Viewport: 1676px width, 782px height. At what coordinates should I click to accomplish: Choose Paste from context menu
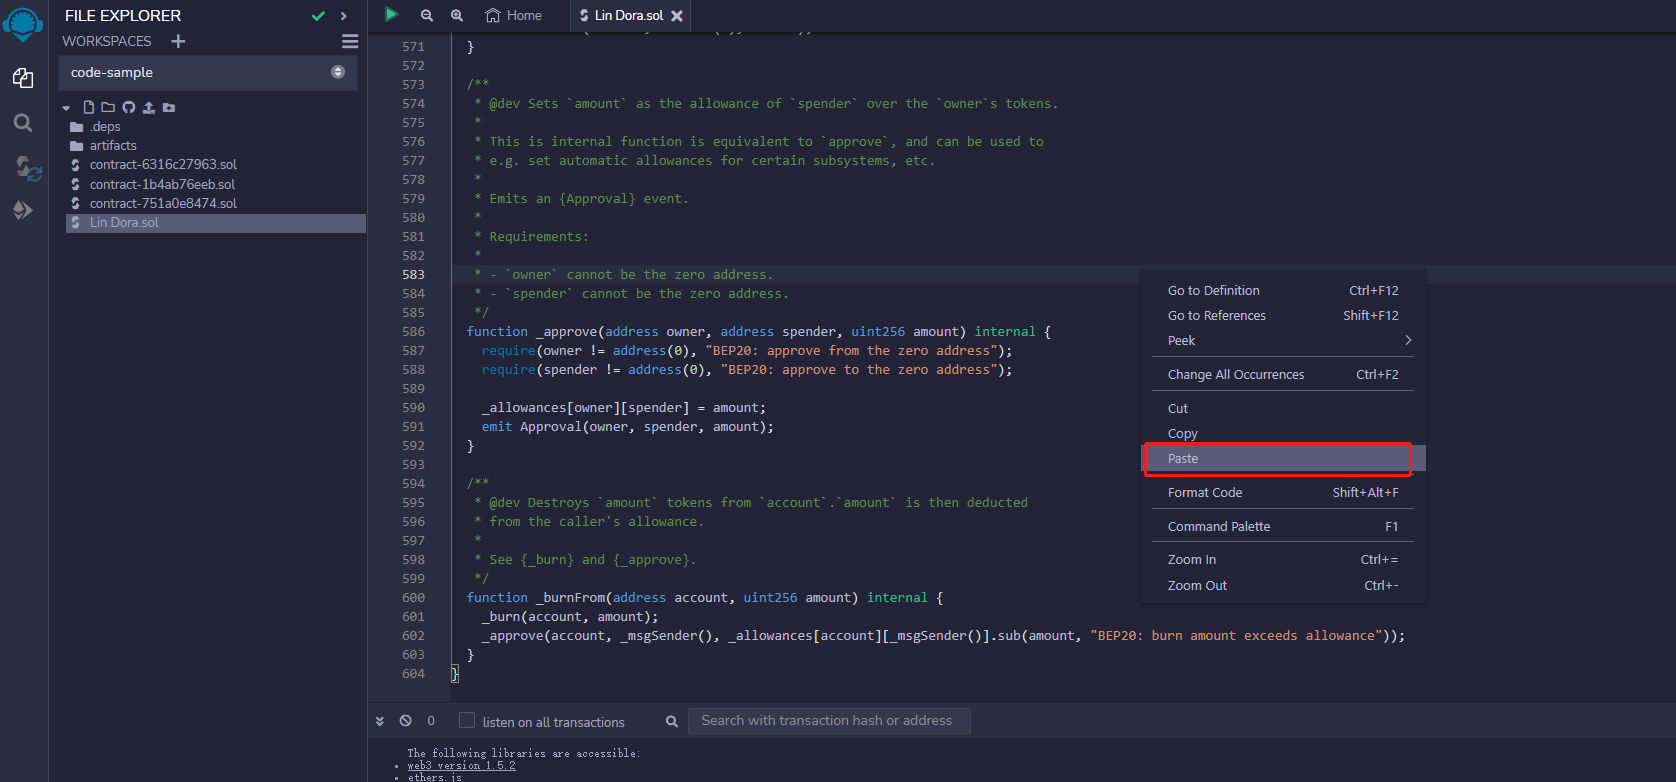[x=1283, y=459]
